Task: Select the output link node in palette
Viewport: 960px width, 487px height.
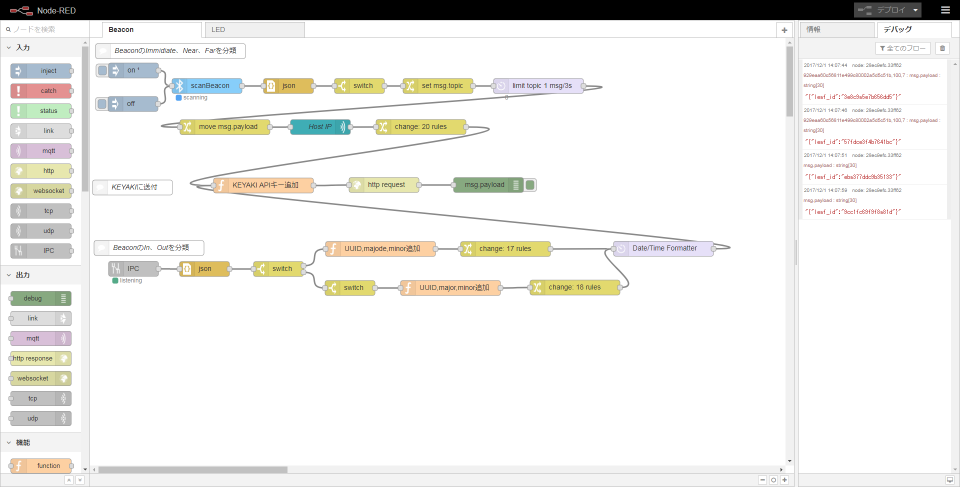Action: click(x=41, y=319)
